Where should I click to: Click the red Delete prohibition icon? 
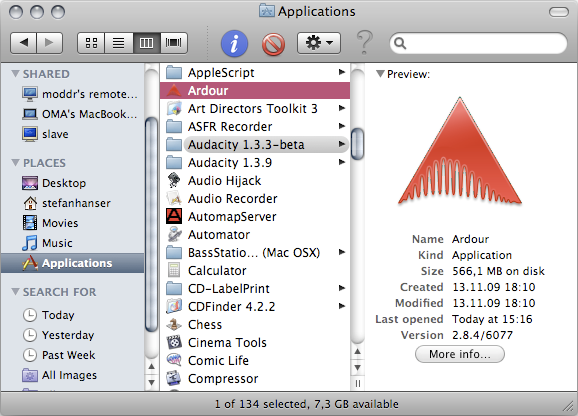coord(274,44)
